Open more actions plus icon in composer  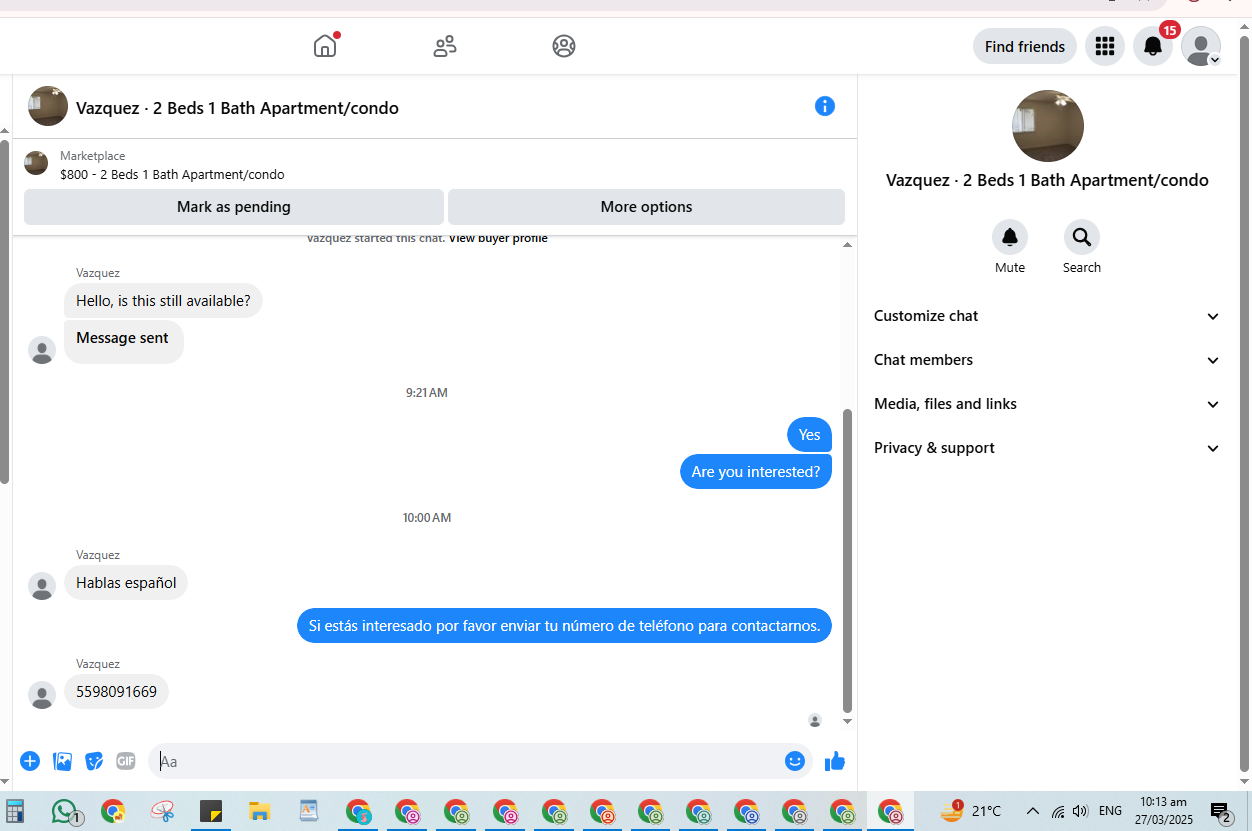[x=30, y=761]
